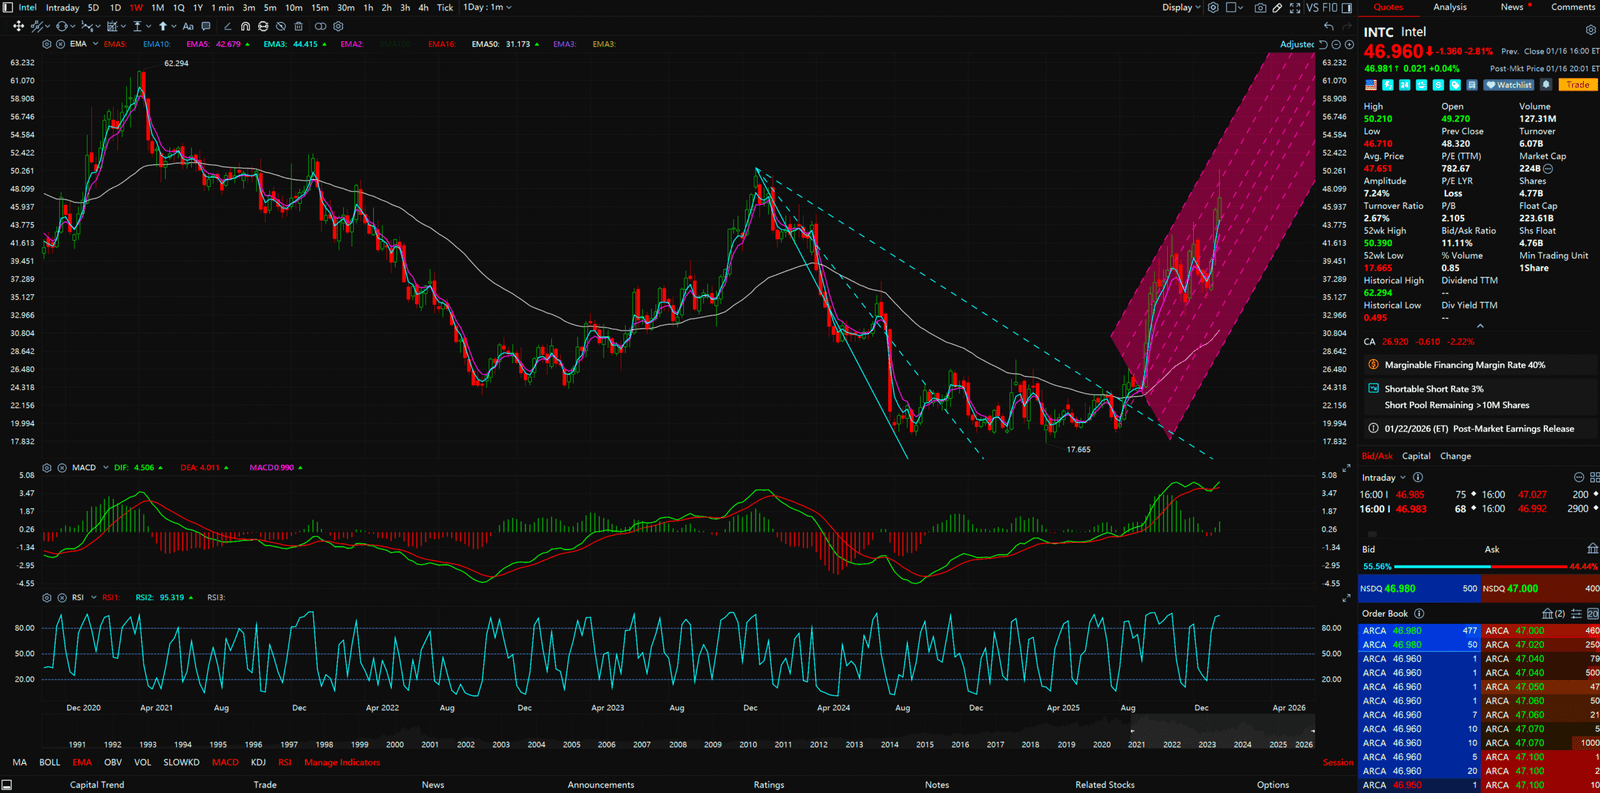1600x793 pixels.
Task: Open the Intraday dropdown in Bid/Ask panel
Action: click(x=1383, y=478)
